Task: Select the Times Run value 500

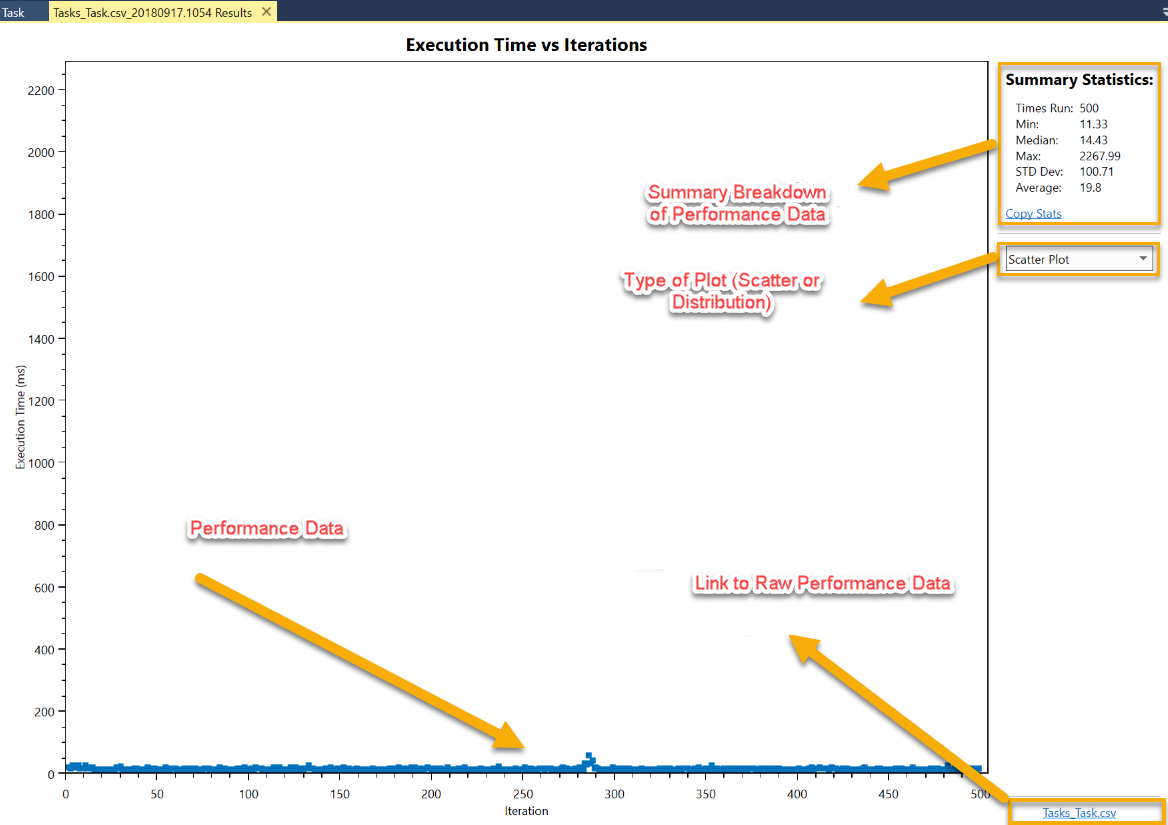Action: (1089, 108)
